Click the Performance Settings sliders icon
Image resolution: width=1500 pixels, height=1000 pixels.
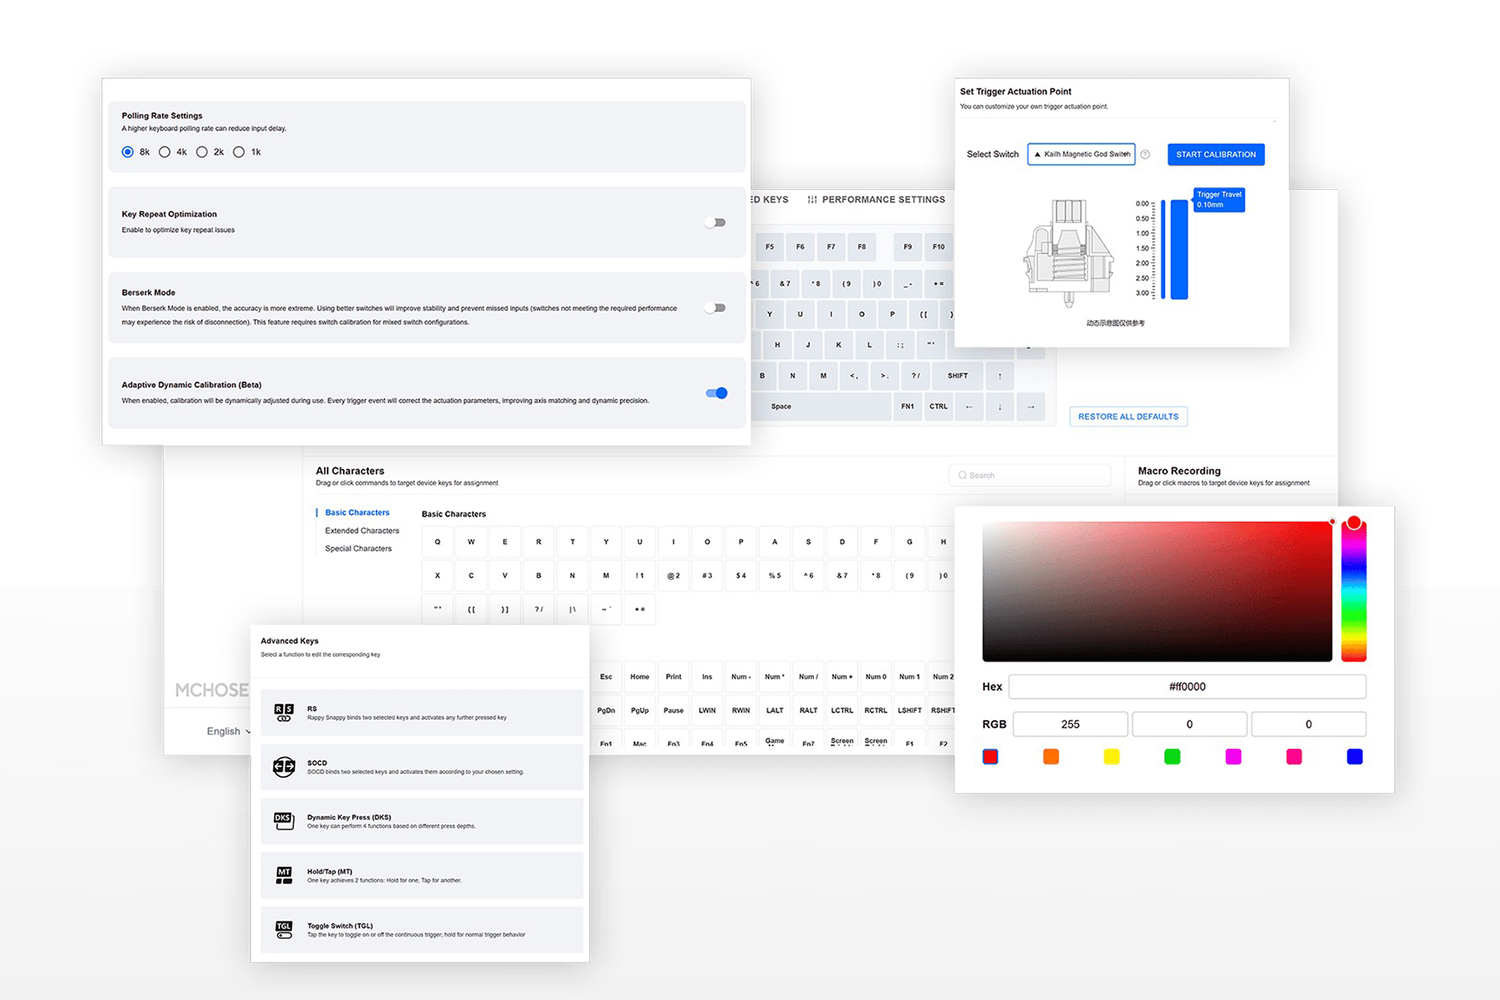point(812,200)
